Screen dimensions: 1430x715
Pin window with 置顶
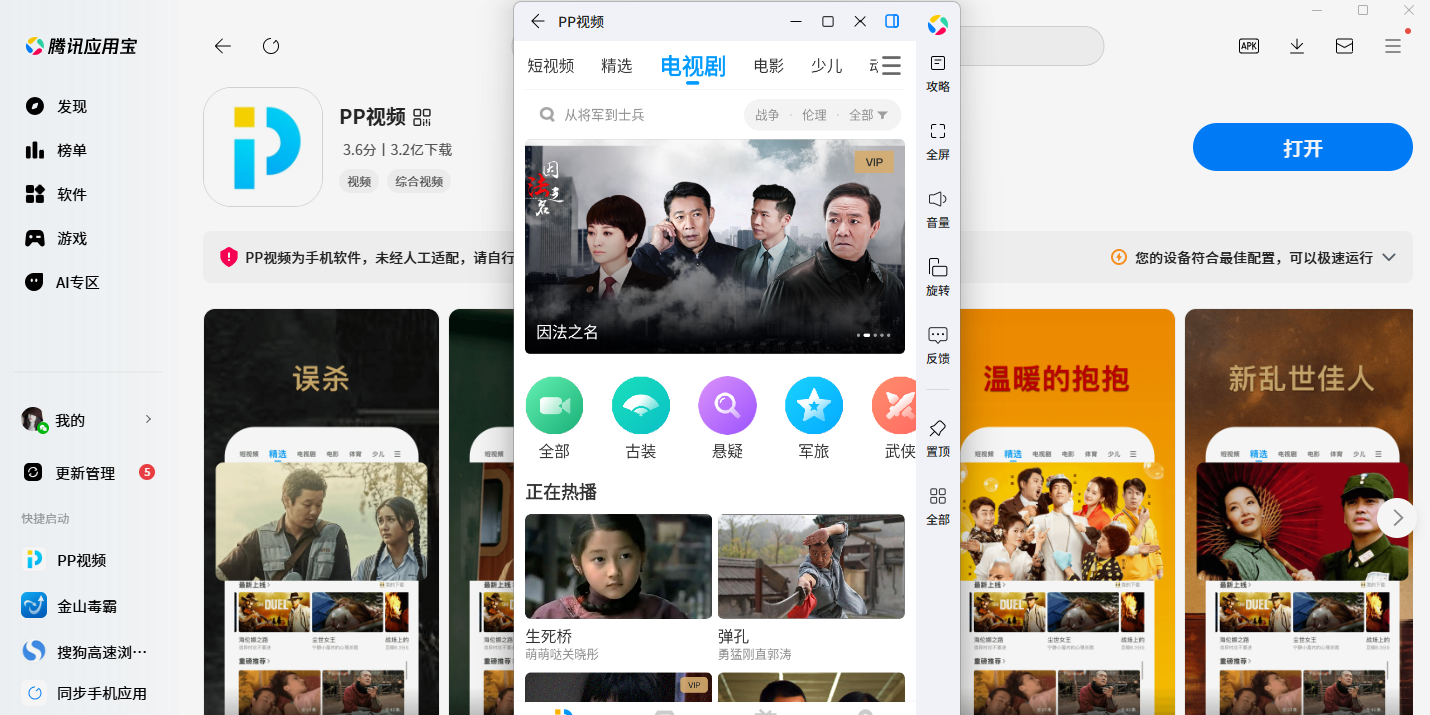pos(938,438)
